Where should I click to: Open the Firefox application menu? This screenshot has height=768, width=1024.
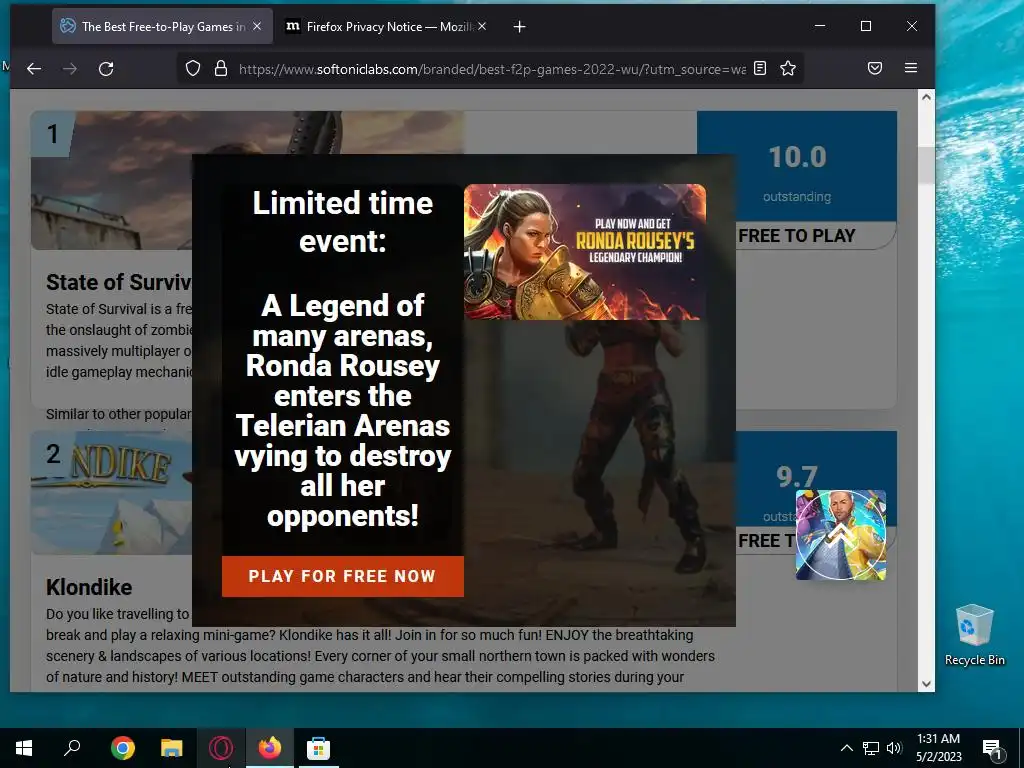[x=911, y=69]
